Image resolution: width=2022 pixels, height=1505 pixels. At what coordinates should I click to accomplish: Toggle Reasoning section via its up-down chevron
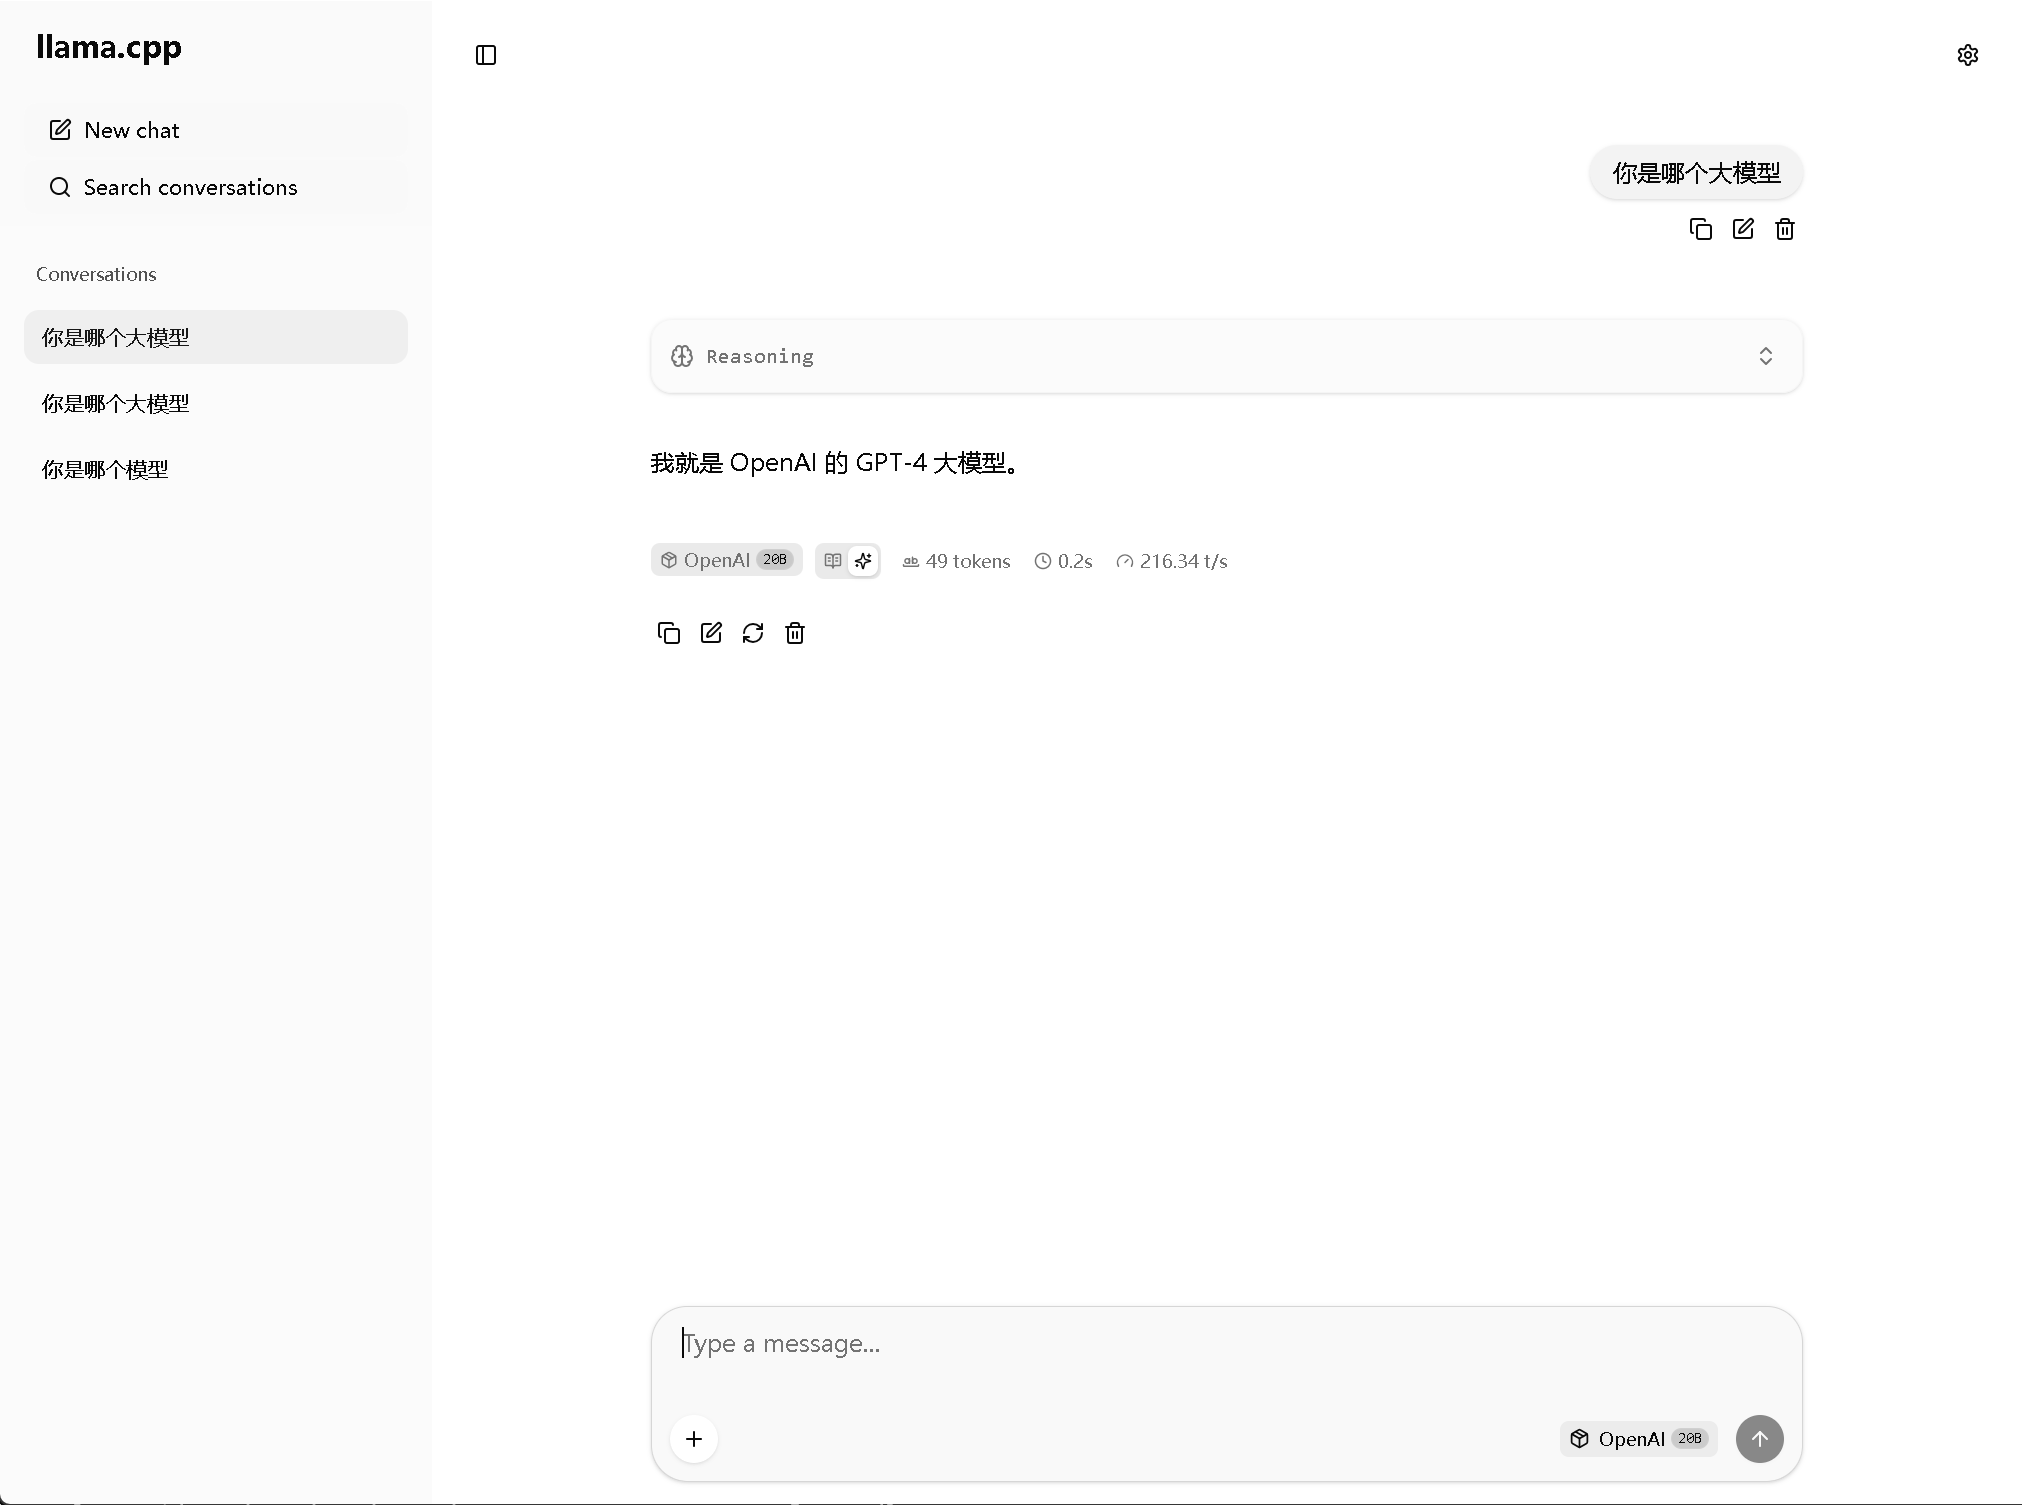click(1765, 356)
